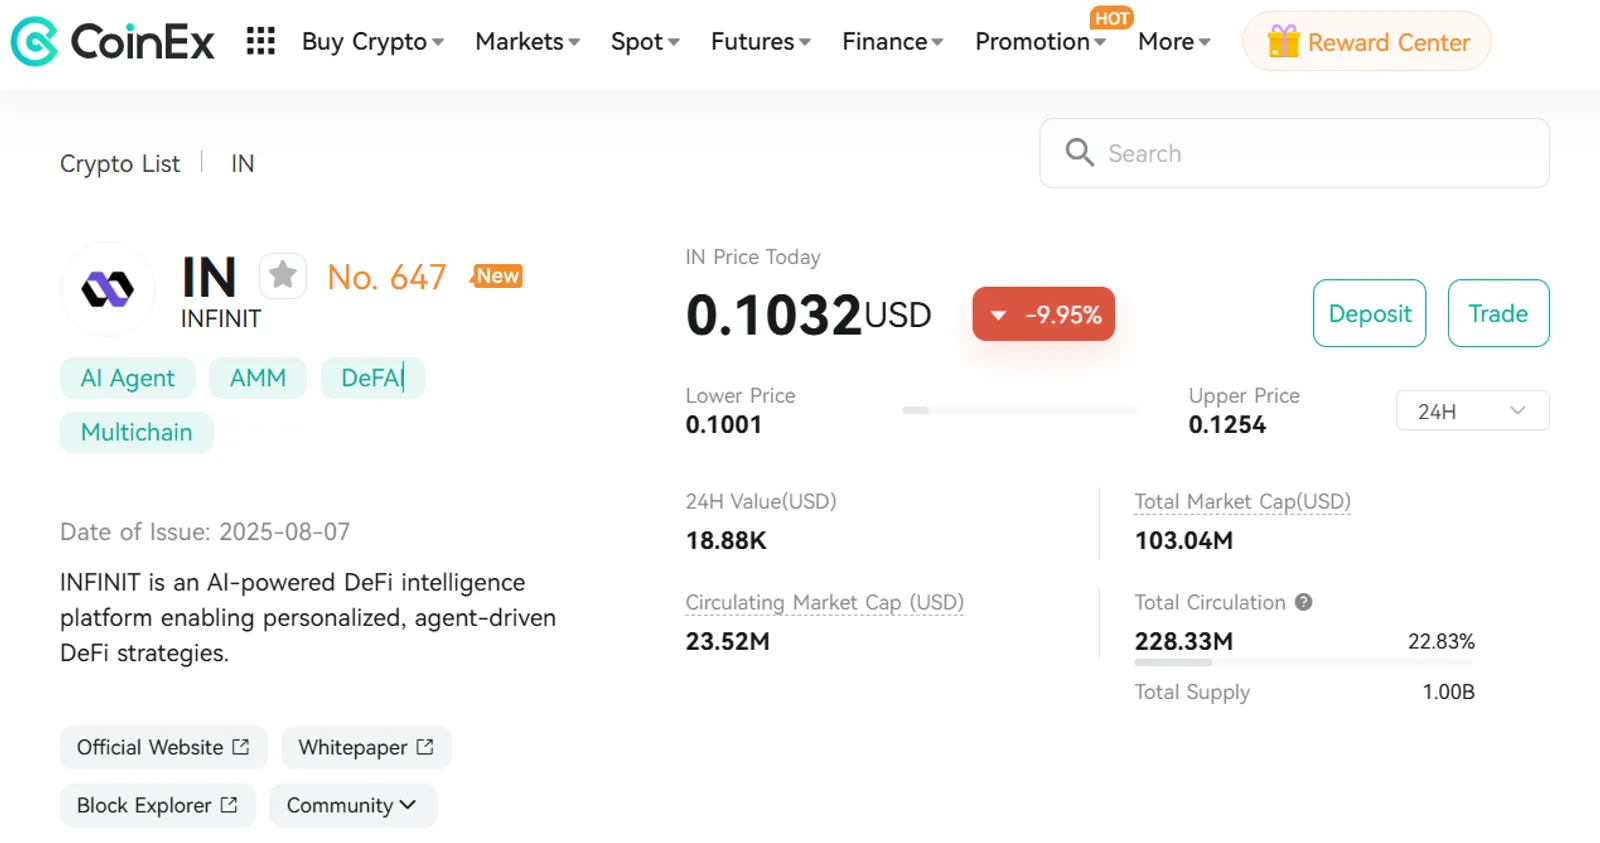Select the AI Agent tag
The height and width of the screenshot is (843, 1600).
pos(128,378)
